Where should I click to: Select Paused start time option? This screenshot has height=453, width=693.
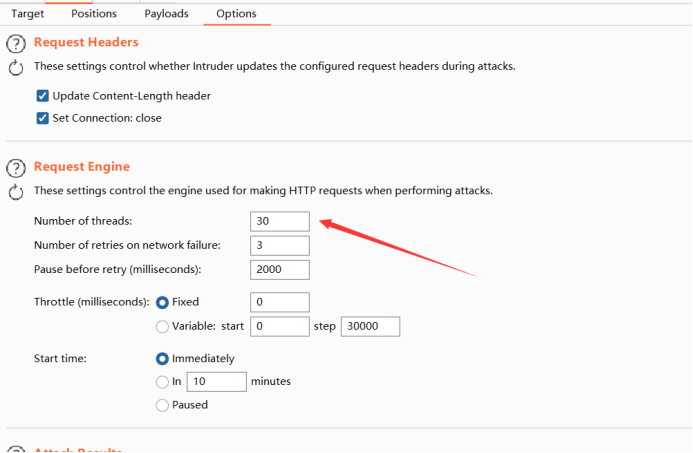(x=162, y=405)
